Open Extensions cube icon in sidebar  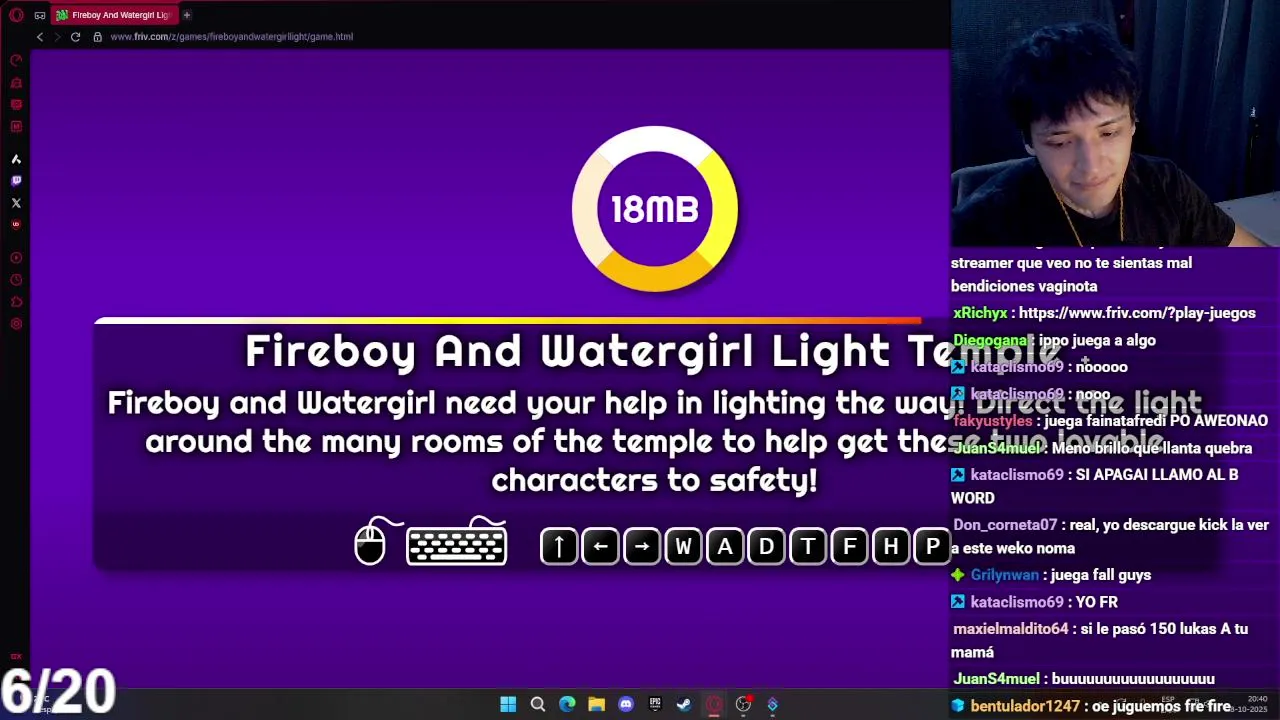click(16, 302)
